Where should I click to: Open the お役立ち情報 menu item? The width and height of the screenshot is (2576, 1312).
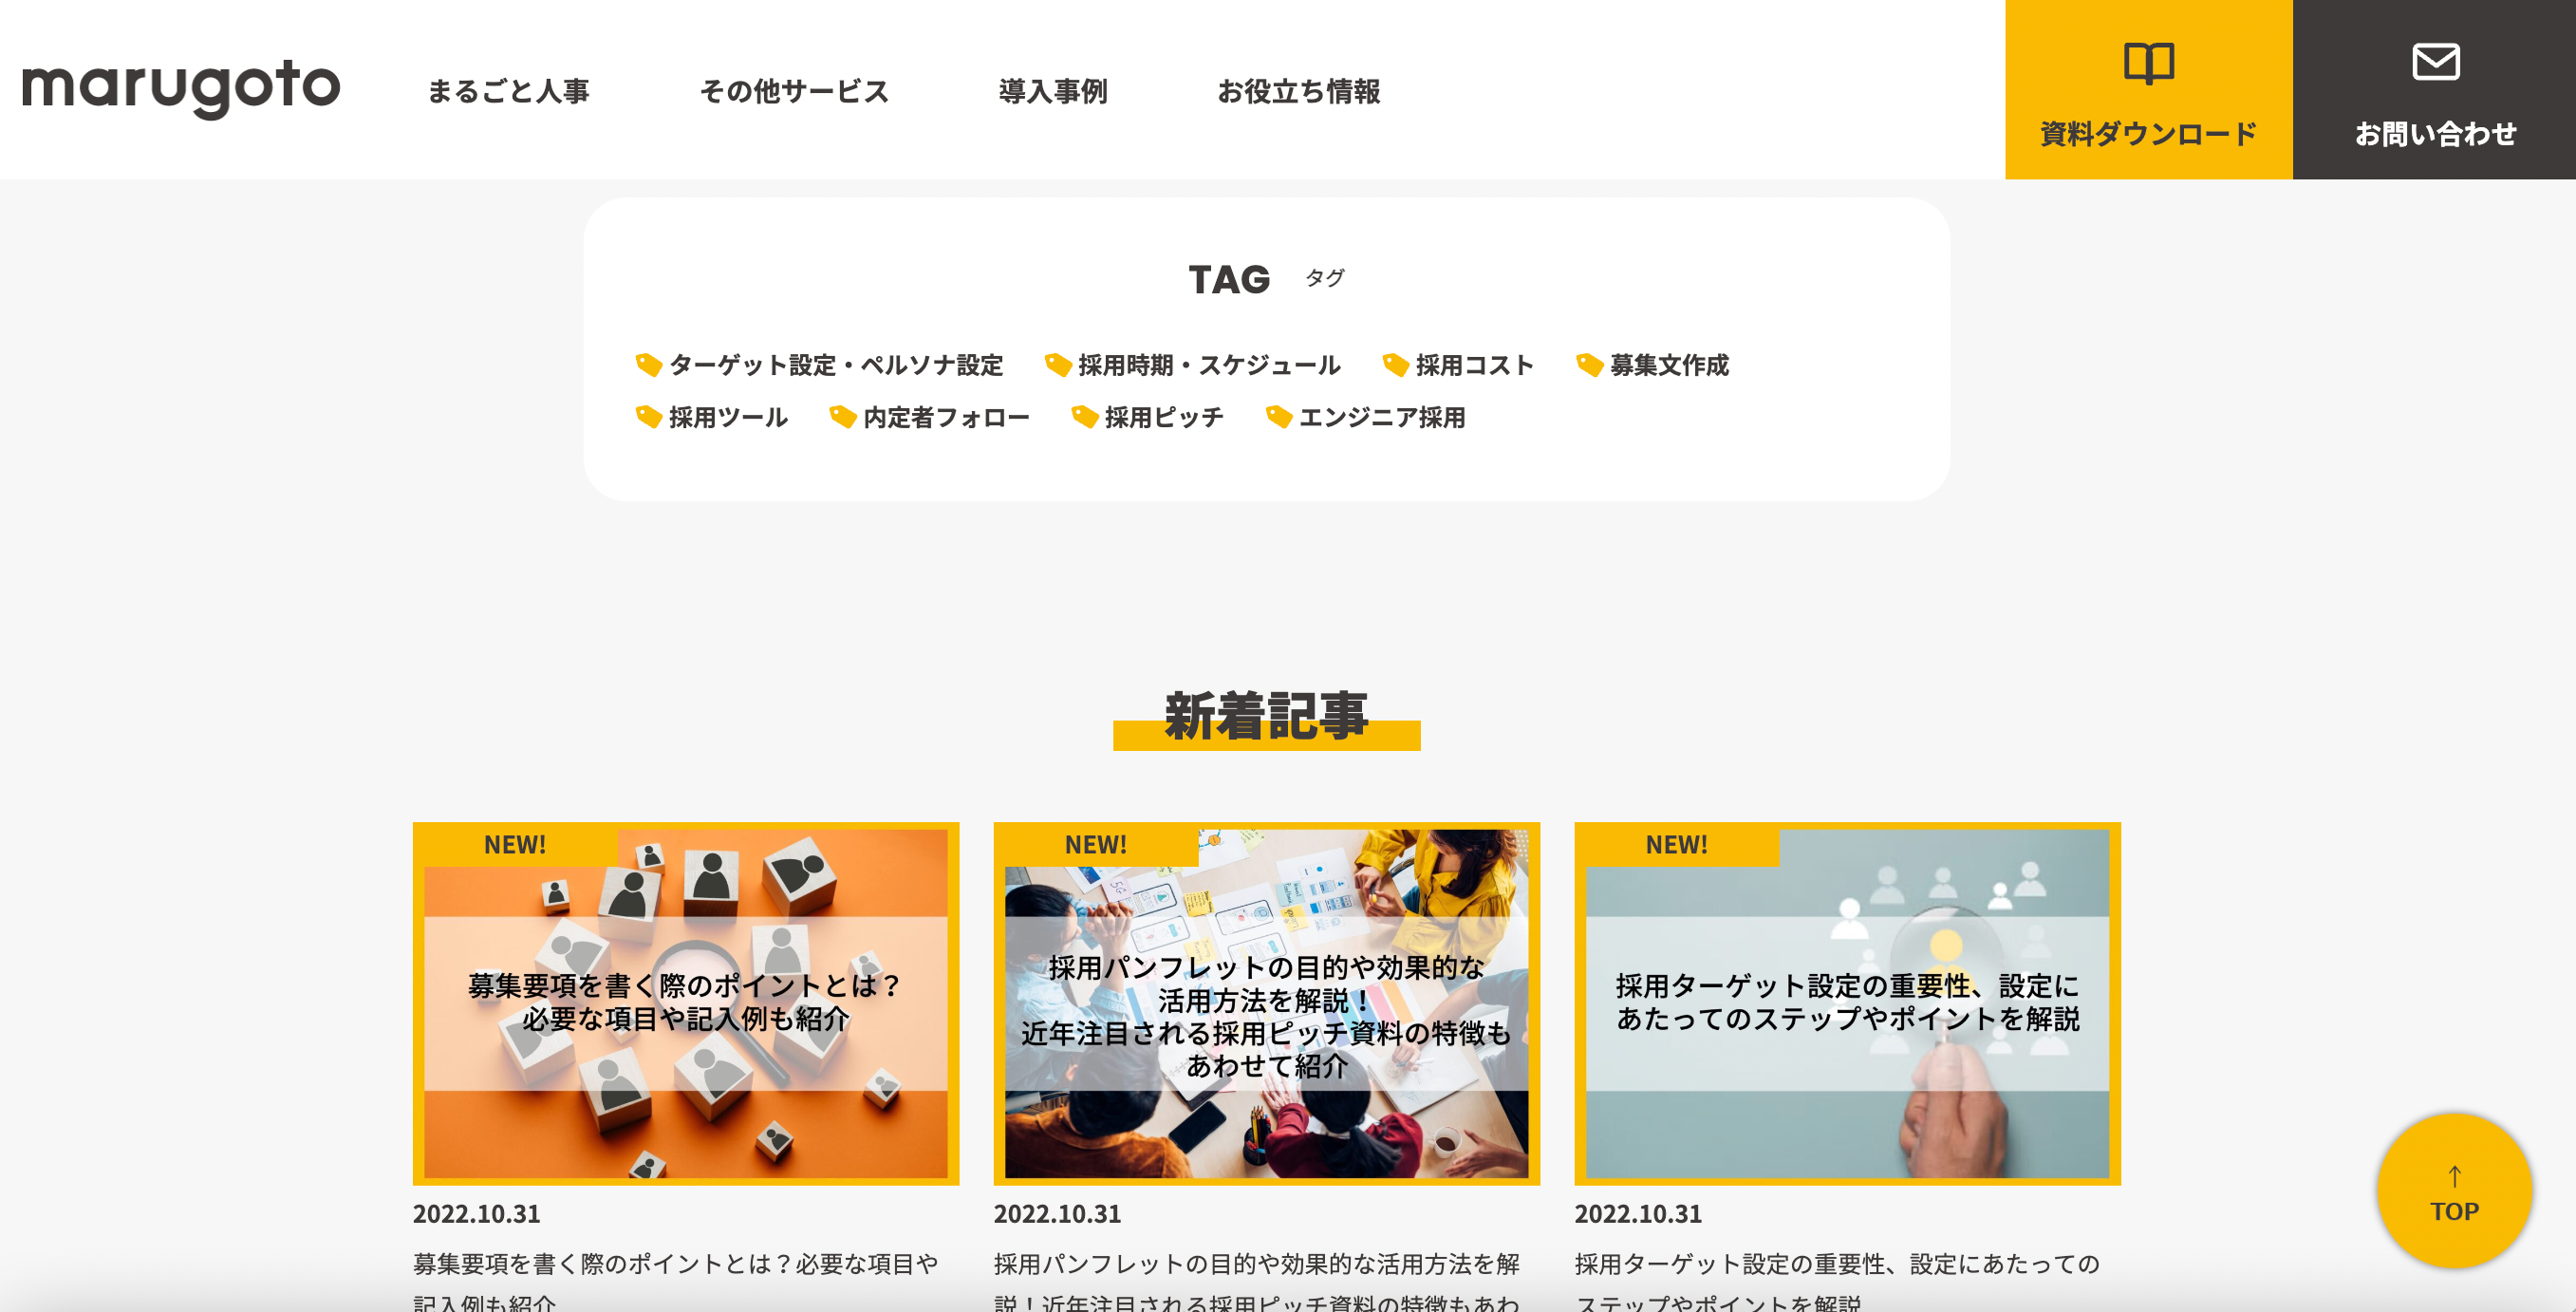pyautogui.click(x=1298, y=91)
